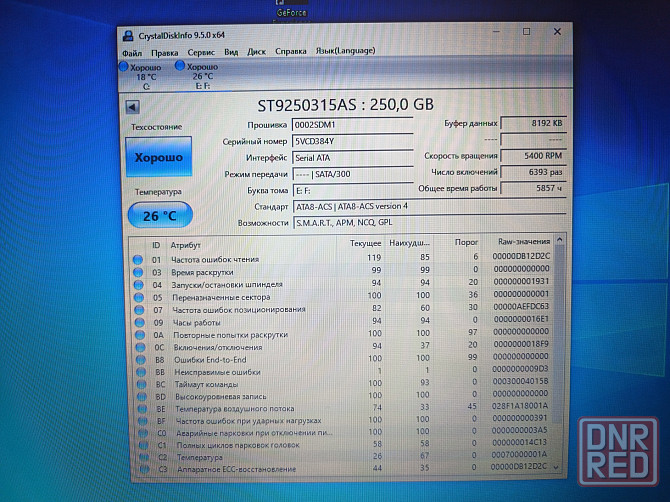Viewport: 670px width, 502px height.
Task: Click status icon for attribute BF
Action: (143, 421)
